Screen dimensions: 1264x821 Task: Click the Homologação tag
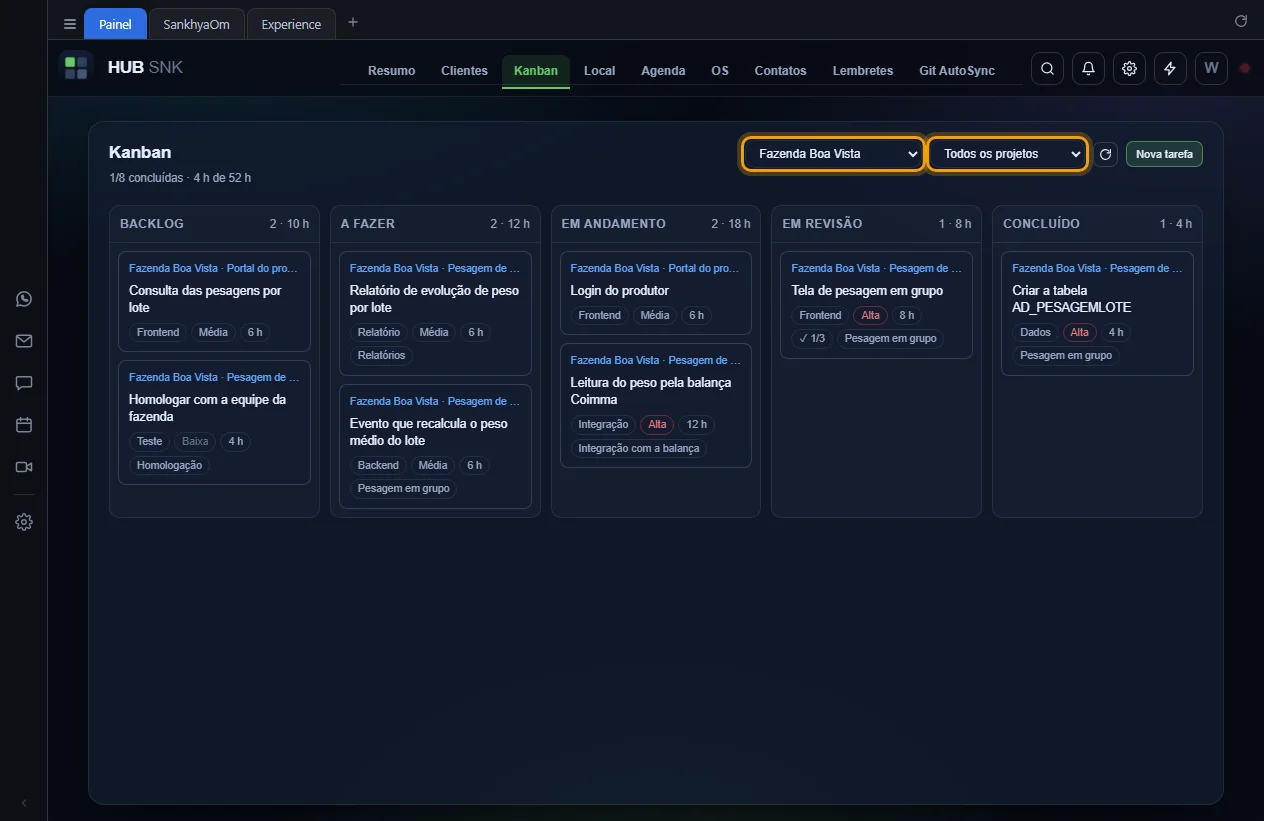point(169,465)
